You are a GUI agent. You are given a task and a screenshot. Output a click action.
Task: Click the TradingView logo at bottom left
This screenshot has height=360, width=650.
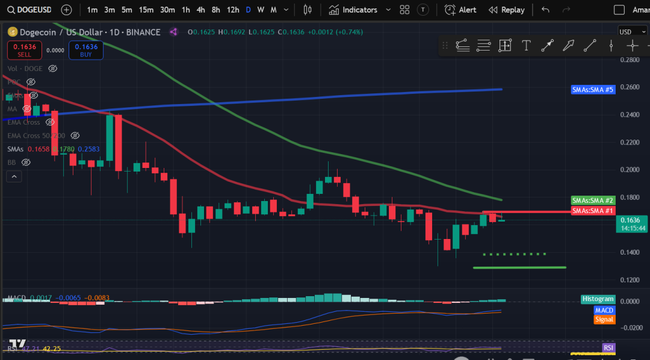[x=17, y=344]
